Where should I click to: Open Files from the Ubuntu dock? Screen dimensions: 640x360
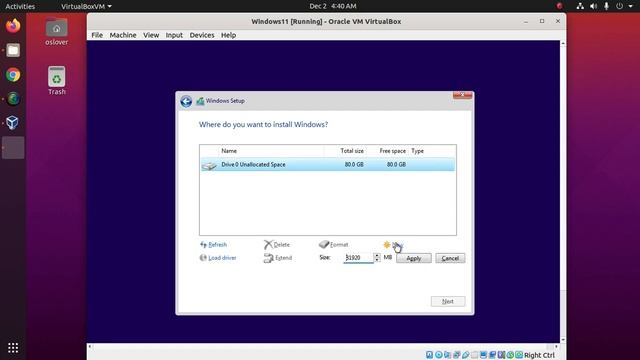[x=13, y=50]
